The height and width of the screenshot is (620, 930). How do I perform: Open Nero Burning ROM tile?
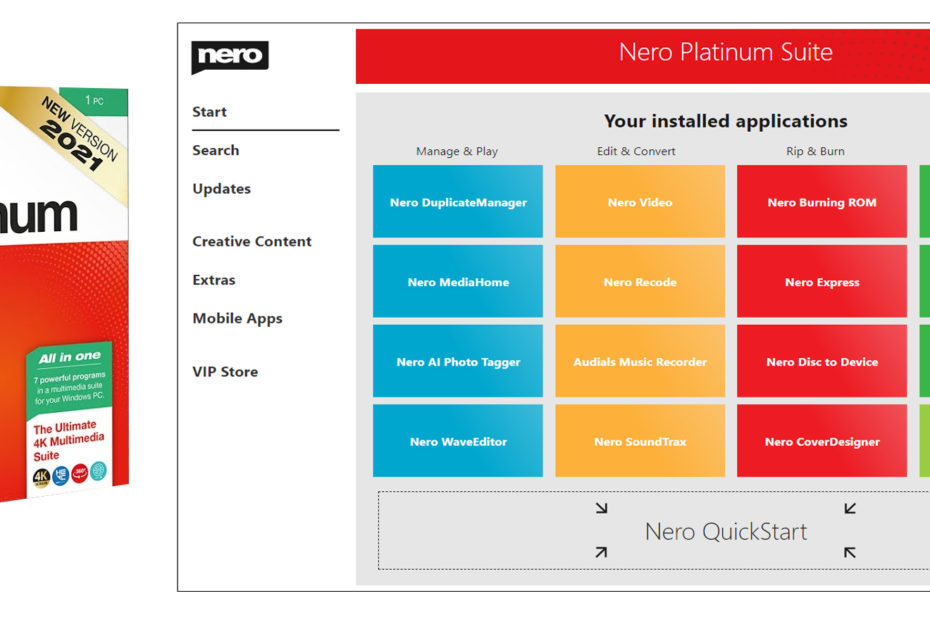pos(822,202)
